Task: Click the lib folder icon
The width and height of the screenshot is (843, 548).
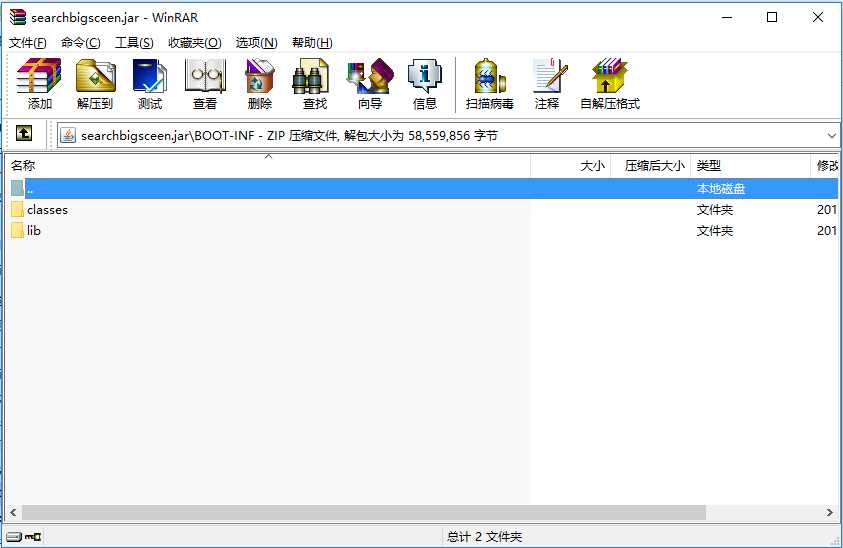Action: coord(17,230)
